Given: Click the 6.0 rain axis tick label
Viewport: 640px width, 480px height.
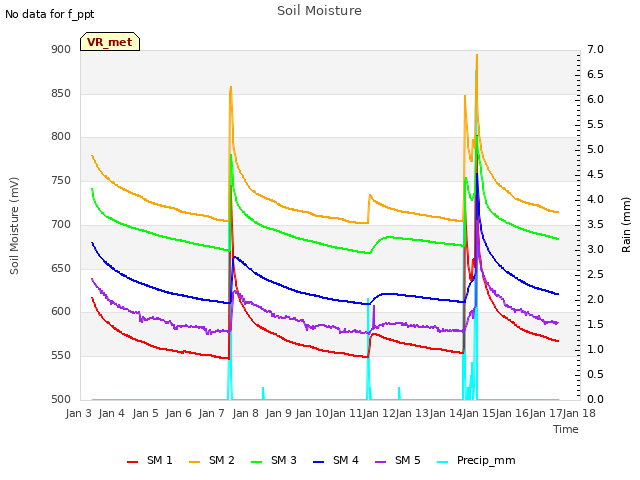Looking at the screenshot, I should coord(596,100).
